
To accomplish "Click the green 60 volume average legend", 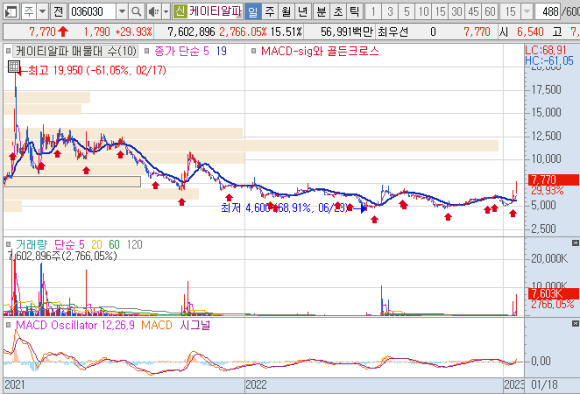I will coord(114,245).
